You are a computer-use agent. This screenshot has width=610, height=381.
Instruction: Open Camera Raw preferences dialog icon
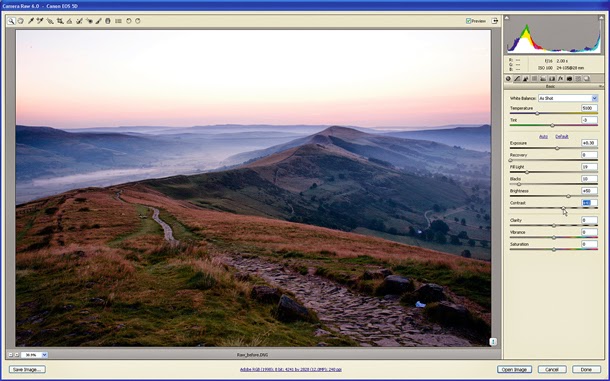pyautogui.click(x=118, y=21)
